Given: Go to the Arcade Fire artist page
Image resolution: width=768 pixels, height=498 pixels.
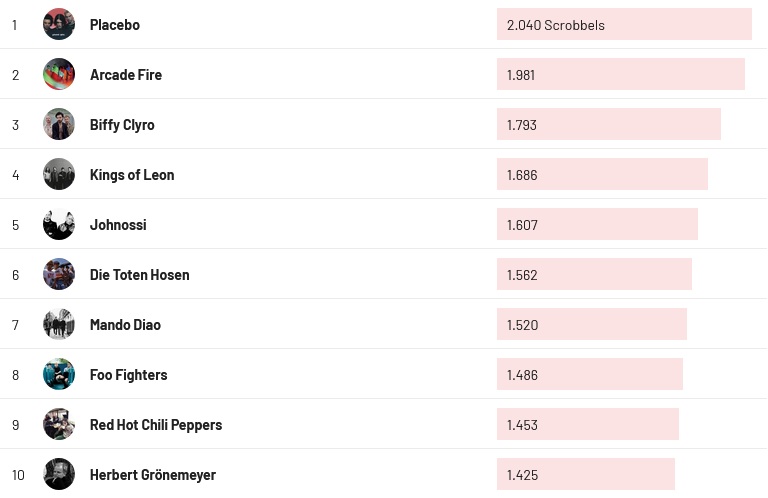Looking at the screenshot, I should (126, 75).
